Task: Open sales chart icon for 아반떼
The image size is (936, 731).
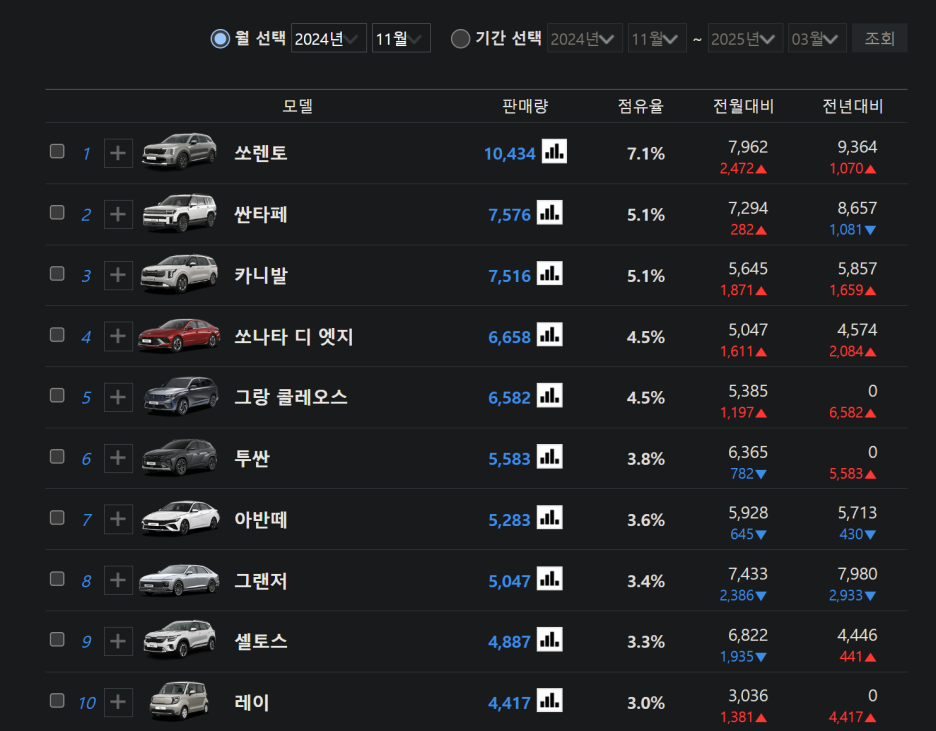Action: [549, 517]
